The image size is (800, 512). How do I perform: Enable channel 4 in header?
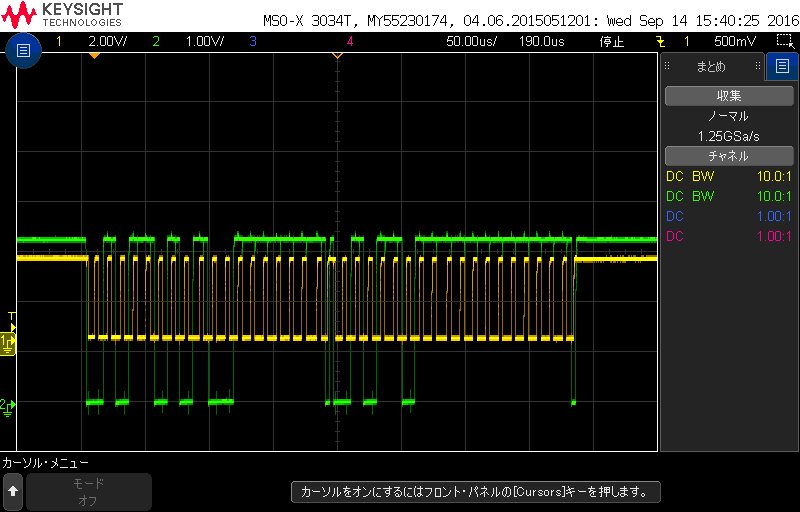tap(349, 41)
